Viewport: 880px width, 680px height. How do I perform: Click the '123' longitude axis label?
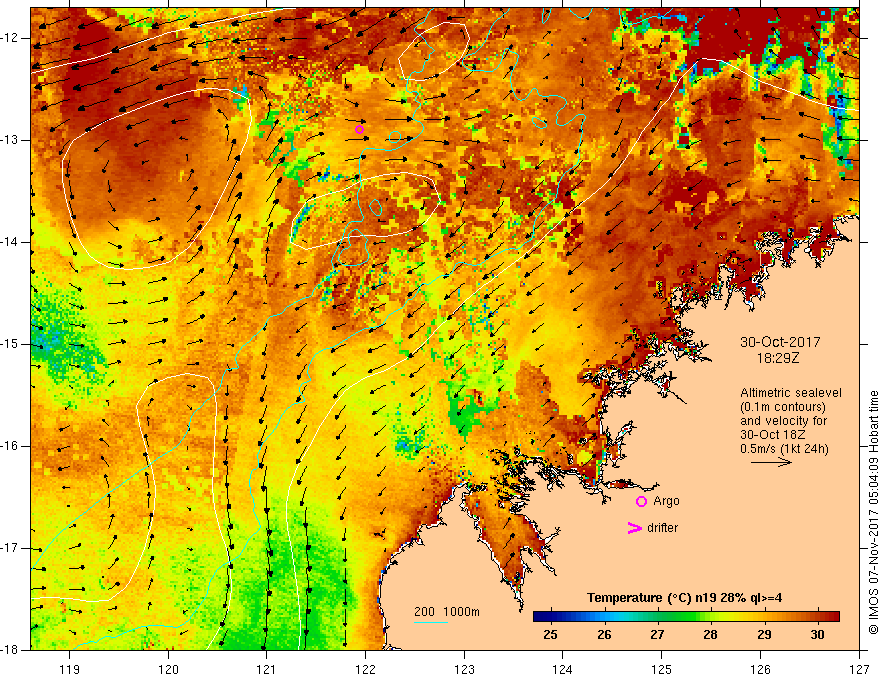(x=464, y=669)
